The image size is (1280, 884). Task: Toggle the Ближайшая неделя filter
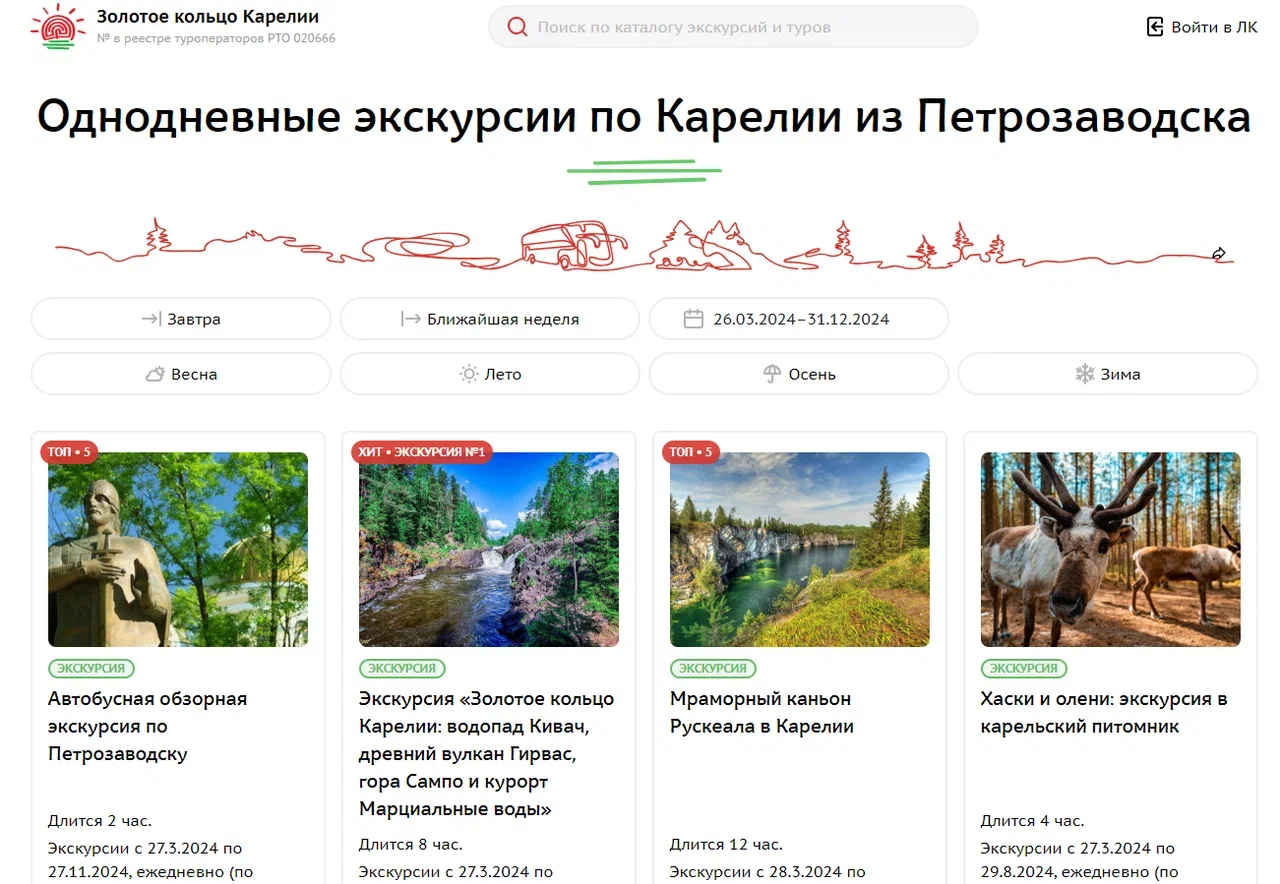tap(490, 319)
